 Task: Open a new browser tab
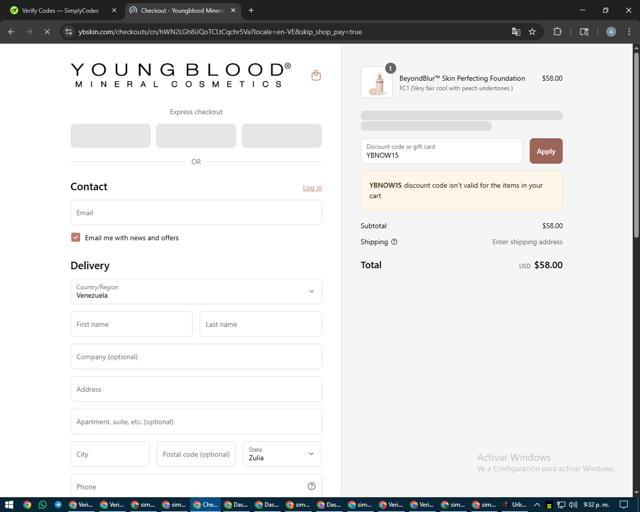tap(251, 11)
